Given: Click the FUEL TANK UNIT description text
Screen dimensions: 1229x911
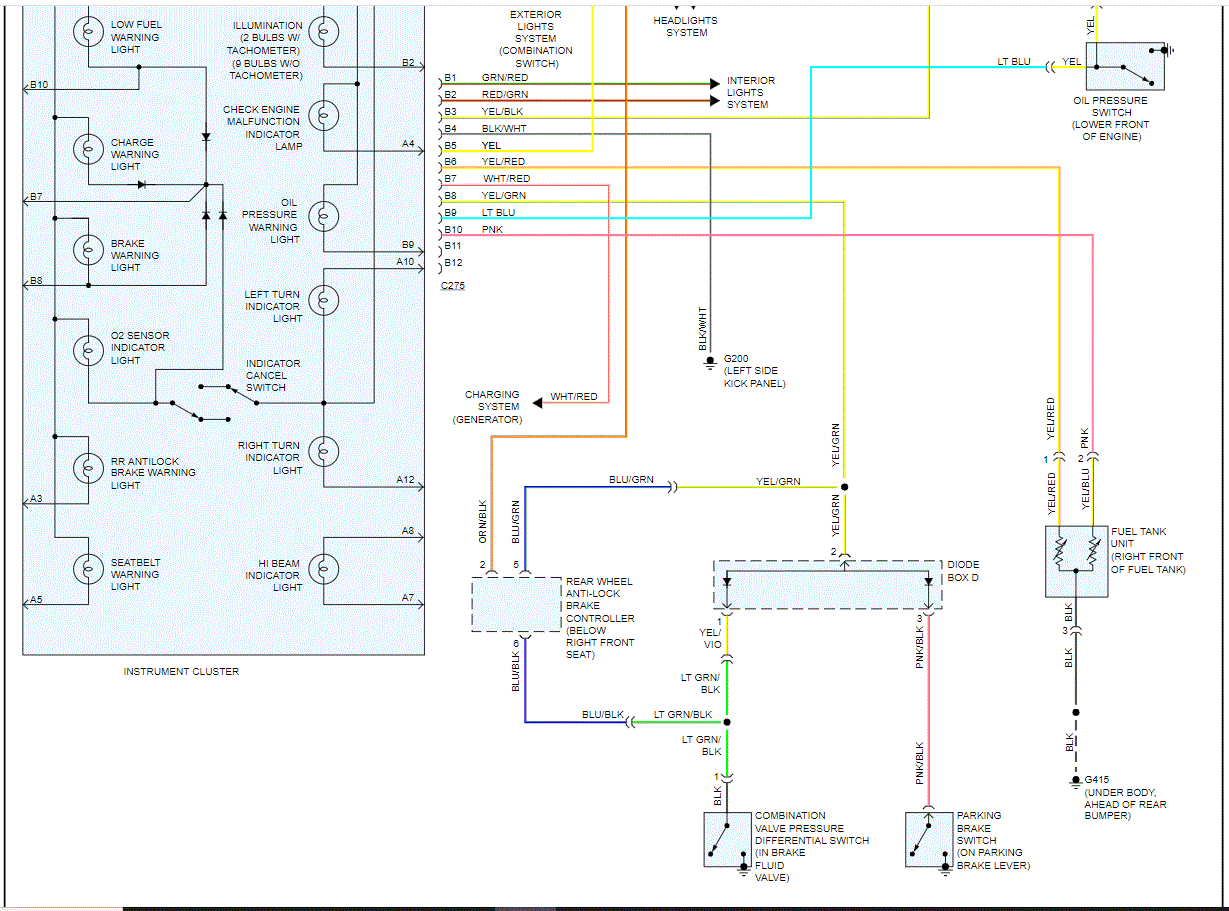Looking at the screenshot, I should [x=1148, y=551].
